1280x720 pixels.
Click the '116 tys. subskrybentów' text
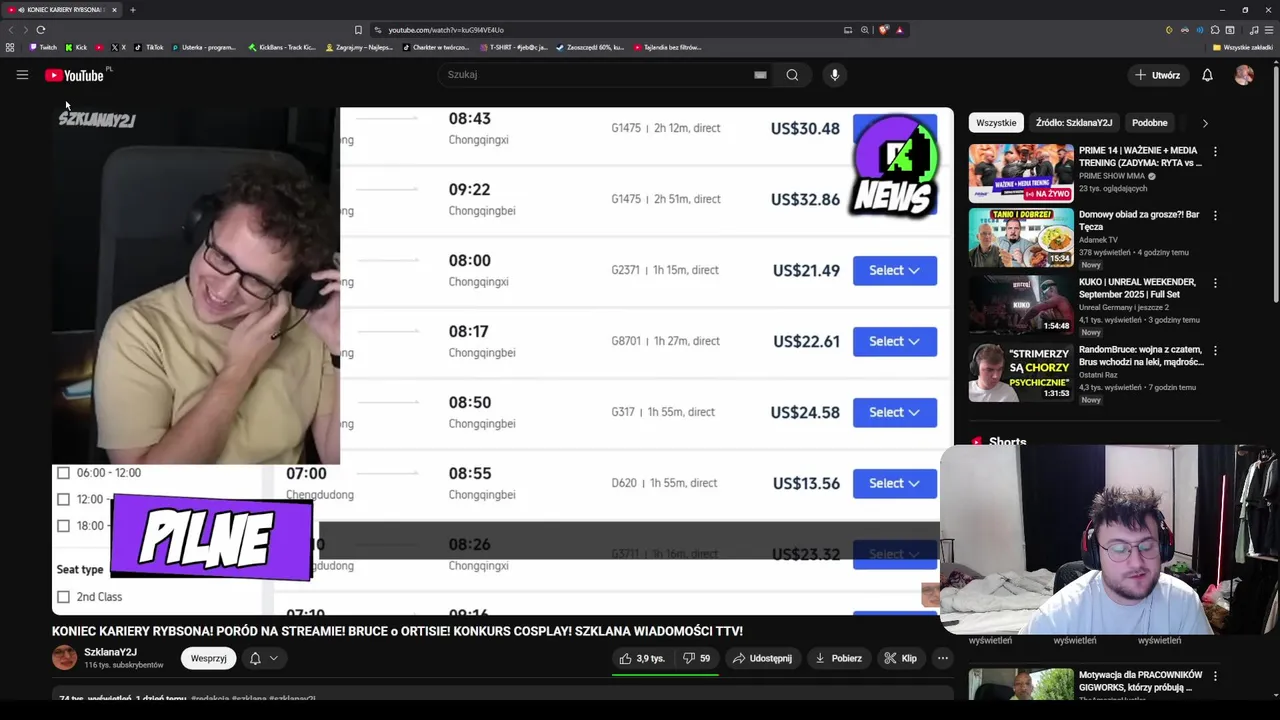point(124,665)
